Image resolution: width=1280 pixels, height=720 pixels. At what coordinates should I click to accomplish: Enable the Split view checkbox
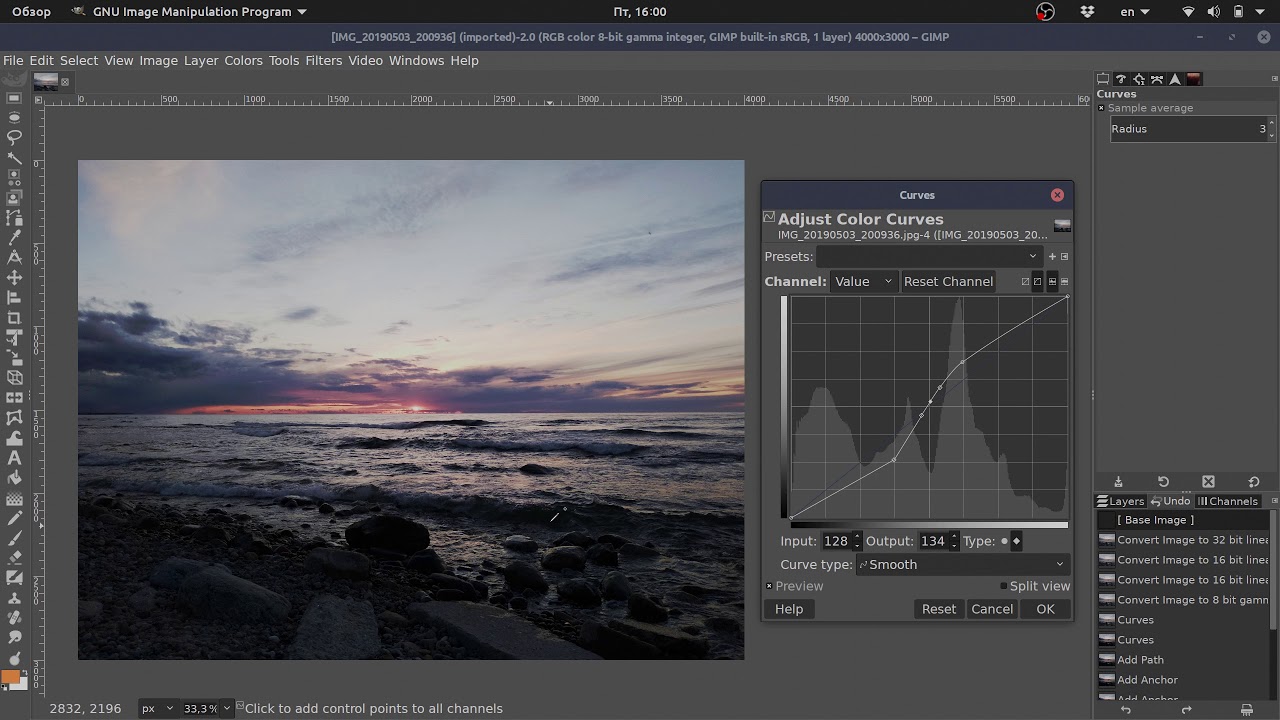[x=1003, y=586]
